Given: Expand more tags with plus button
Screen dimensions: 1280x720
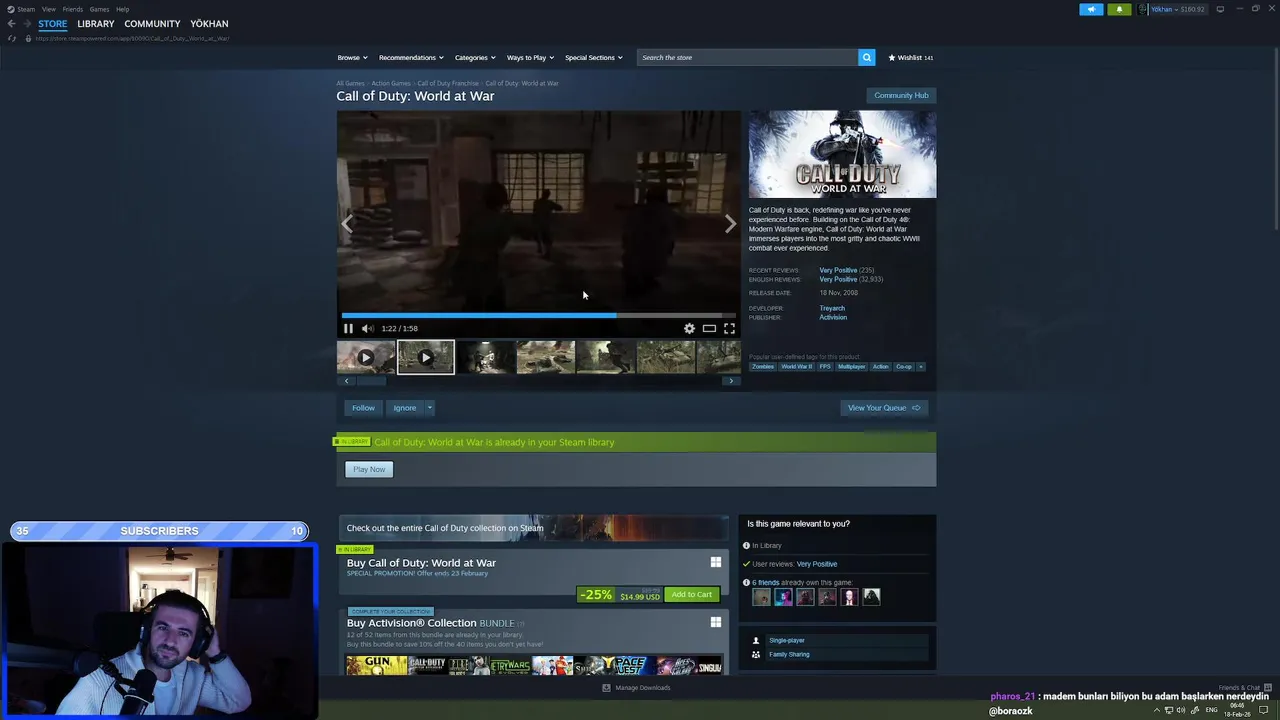Looking at the screenshot, I should [921, 366].
